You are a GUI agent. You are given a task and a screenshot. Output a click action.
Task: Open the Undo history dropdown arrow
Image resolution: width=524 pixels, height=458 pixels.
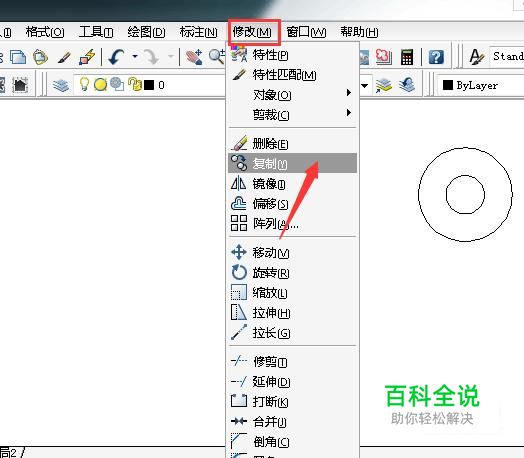[134, 56]
